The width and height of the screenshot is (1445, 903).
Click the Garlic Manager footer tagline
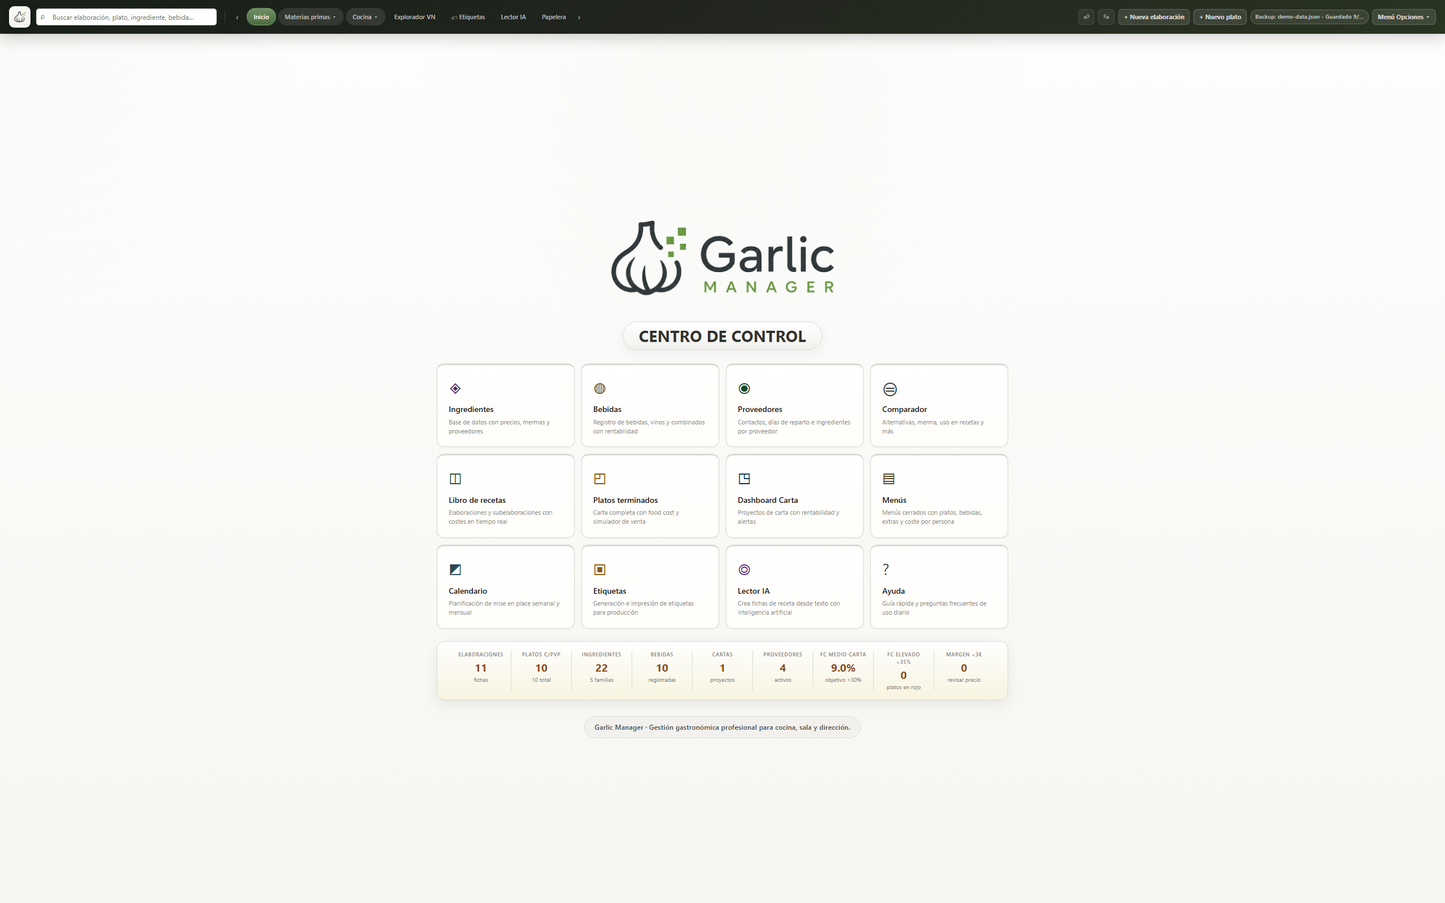722,727
